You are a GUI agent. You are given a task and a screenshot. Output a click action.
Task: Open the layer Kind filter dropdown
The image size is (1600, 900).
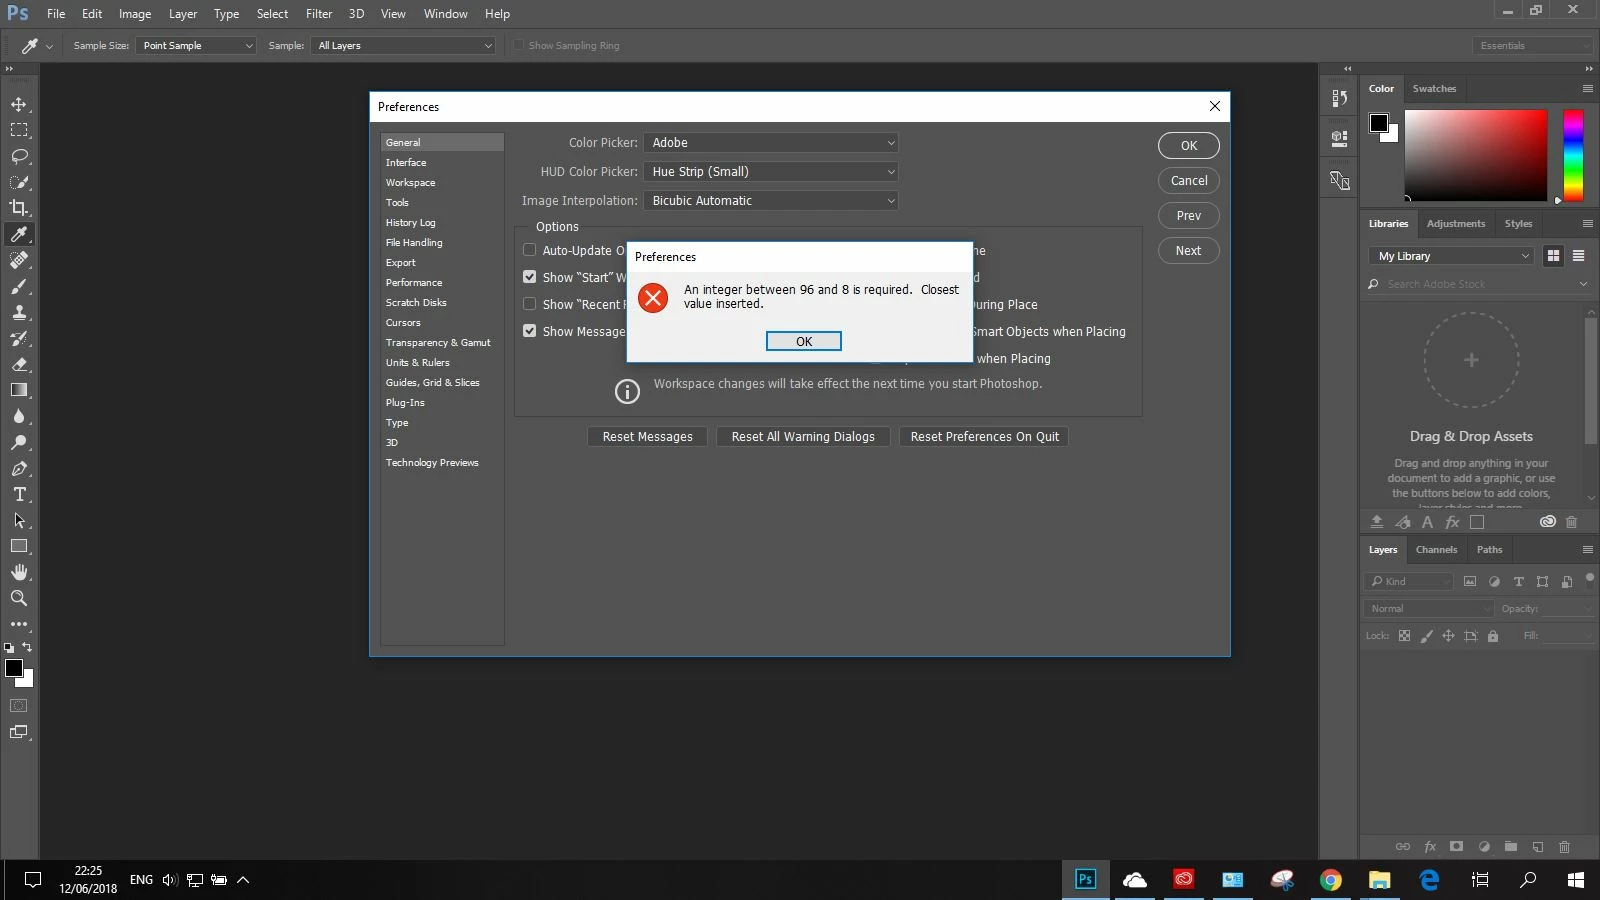(x=1409, y=581)
